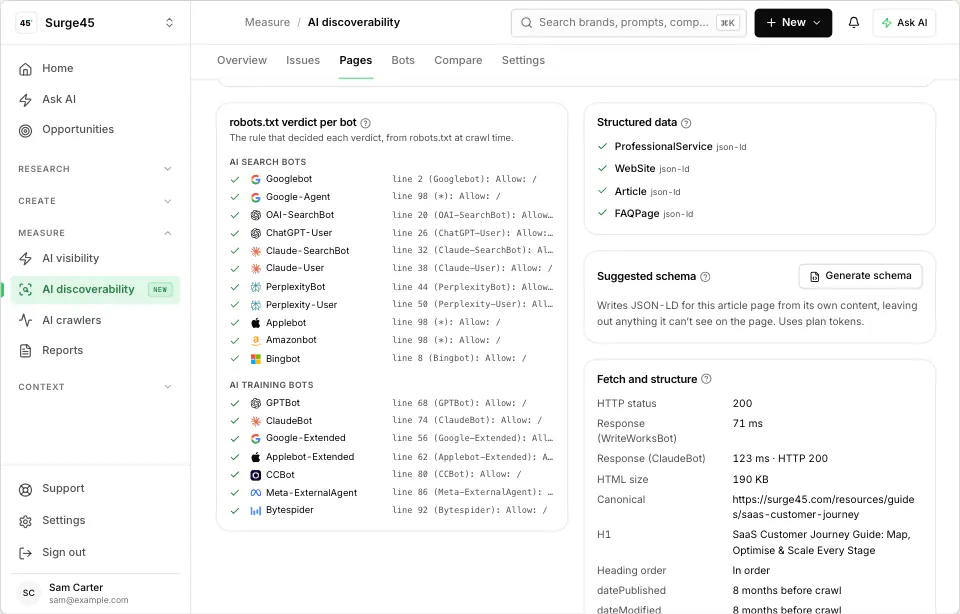The height and width of the screenshot is (614, 960).
Task: Click the OpenAI icon next to OAI-SearchBot
Action: coord(255,215)
